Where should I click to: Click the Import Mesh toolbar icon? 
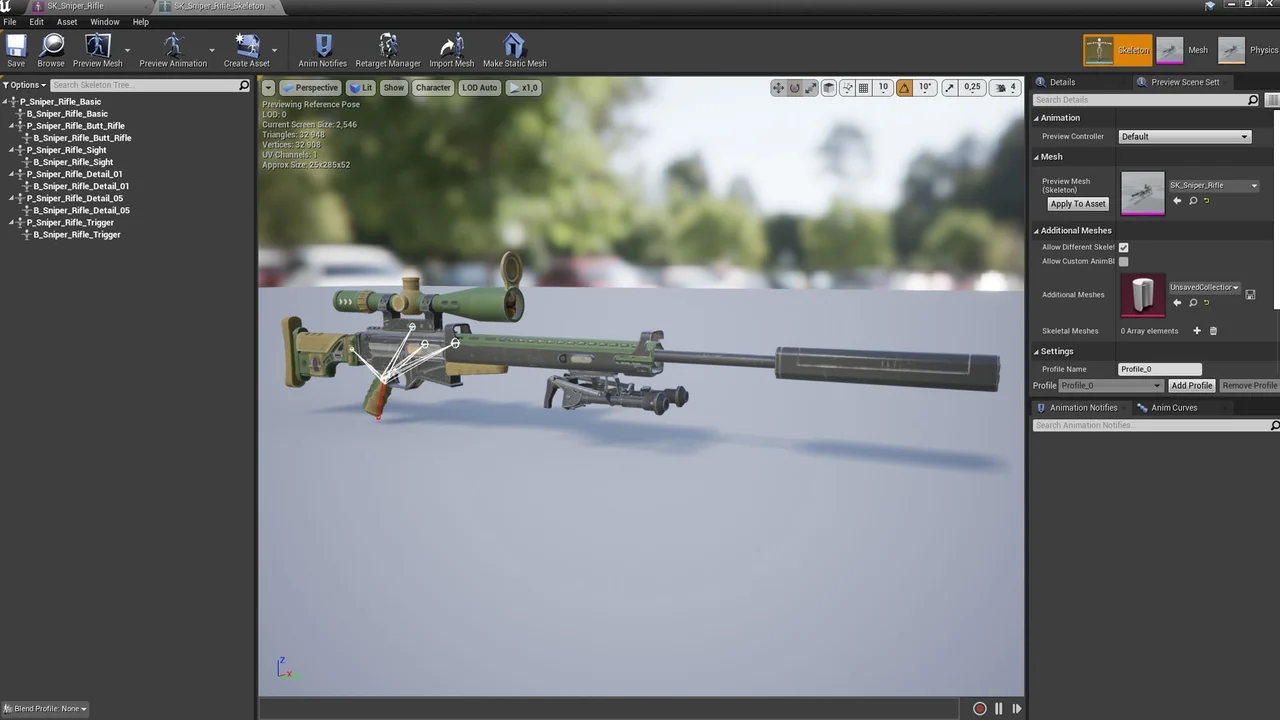pos(451,47)
